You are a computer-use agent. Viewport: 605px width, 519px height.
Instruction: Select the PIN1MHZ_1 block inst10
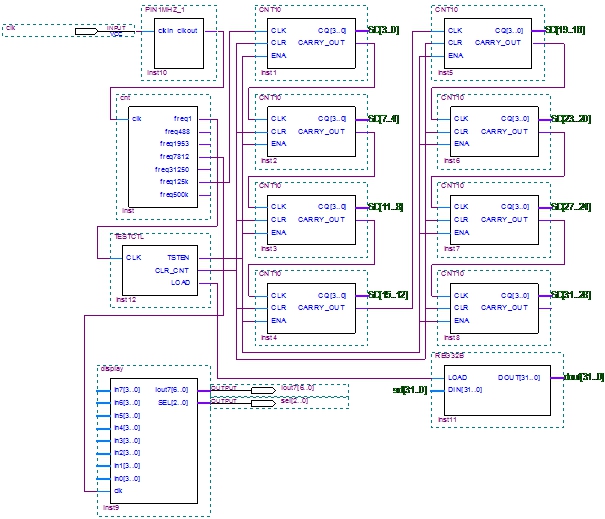(x=179, y=44)
